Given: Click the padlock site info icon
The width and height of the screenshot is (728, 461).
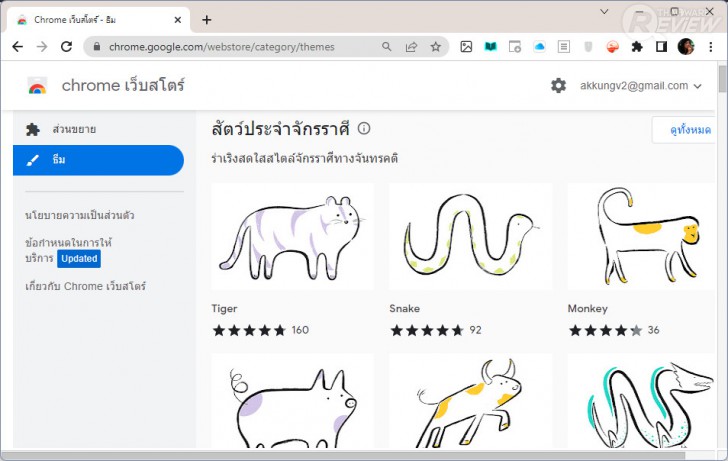Looking at the screenshot, I should 97,46.
